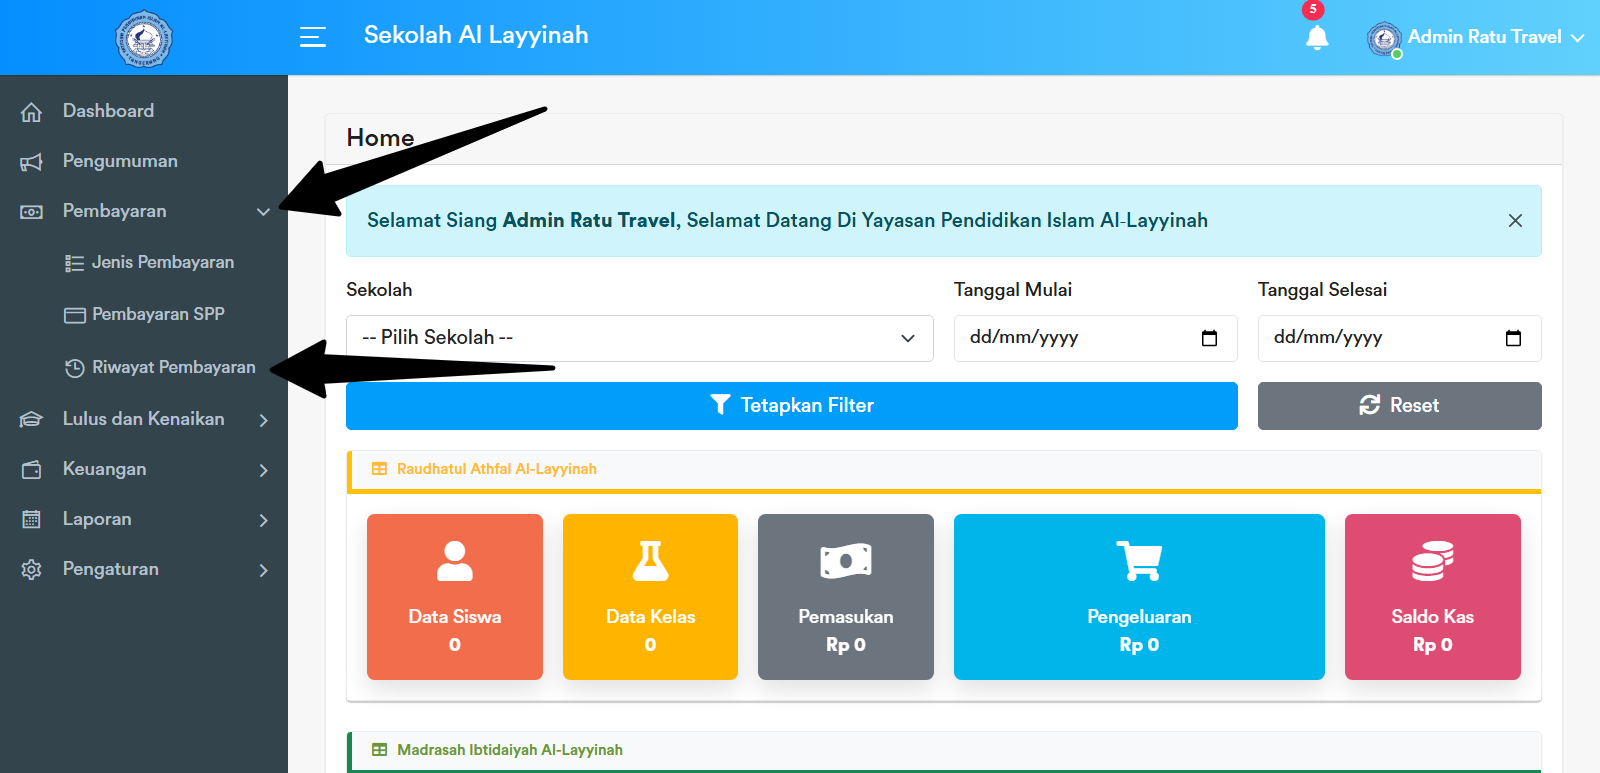Viewport: 1600px width, 773px height.
Task: Expand the Laporan menu chevron
Action: click(264, 520)
